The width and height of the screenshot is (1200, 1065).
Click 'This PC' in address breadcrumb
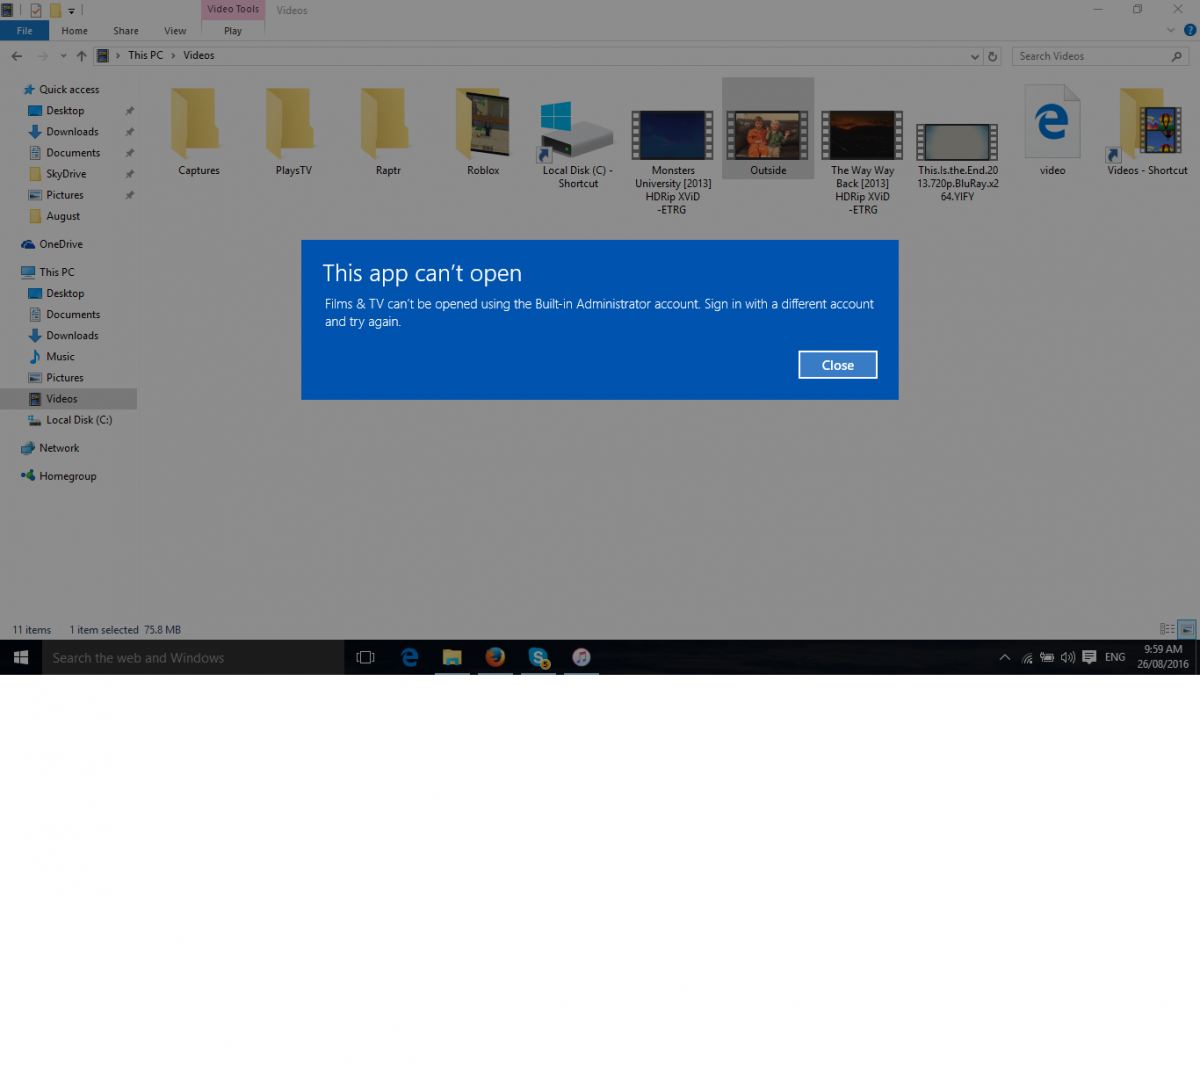(x=145, y=56)
